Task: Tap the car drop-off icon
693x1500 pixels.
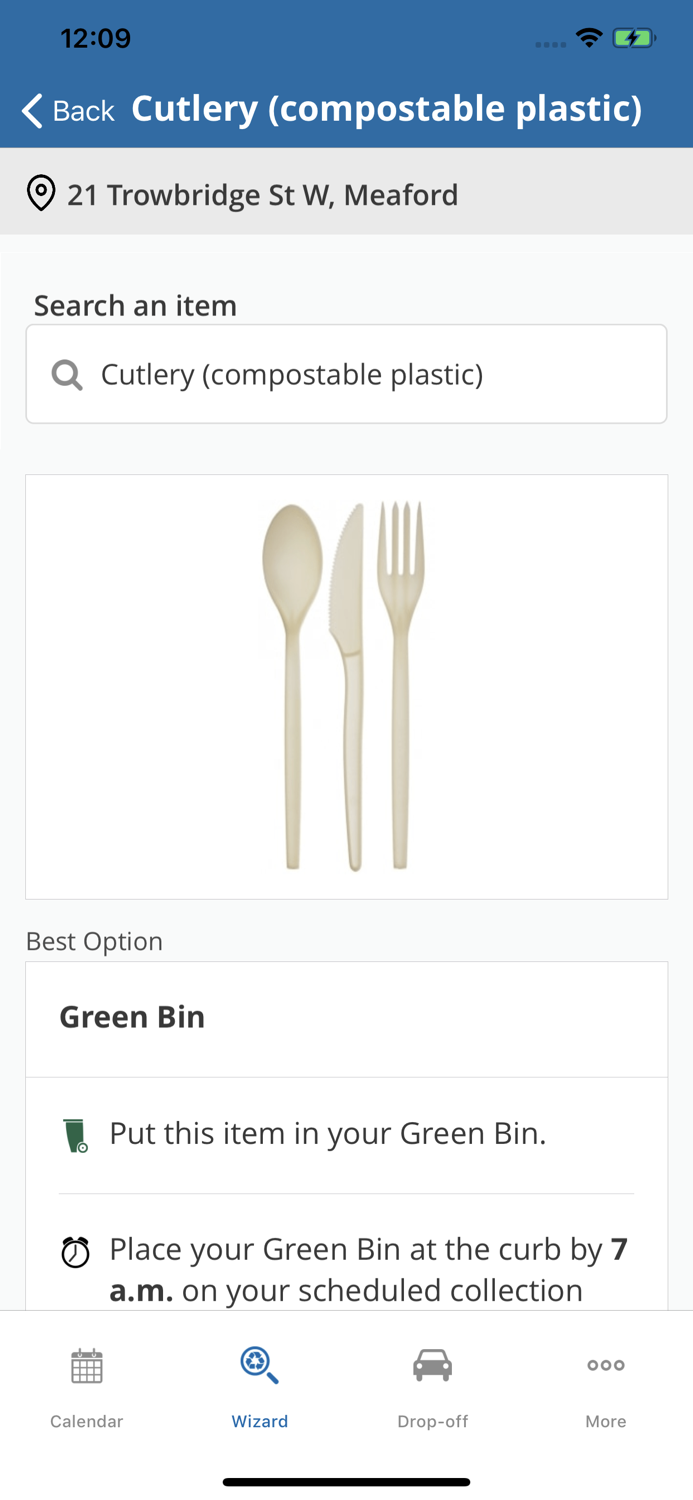Action: (x=432, y=1366)
